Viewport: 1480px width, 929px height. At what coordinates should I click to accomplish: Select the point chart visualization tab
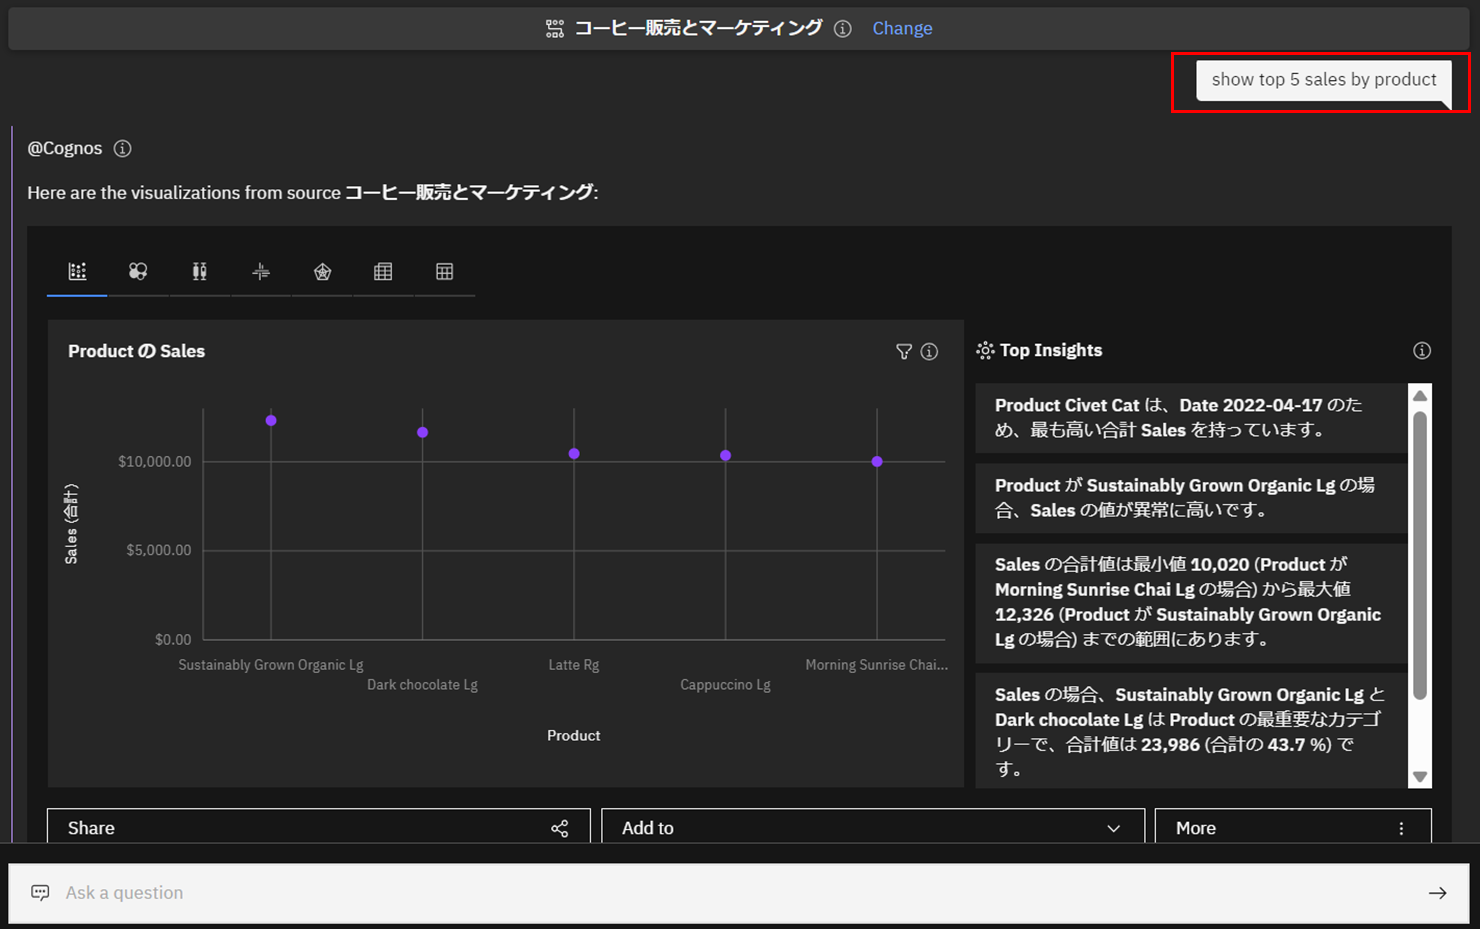click(77, 271)
